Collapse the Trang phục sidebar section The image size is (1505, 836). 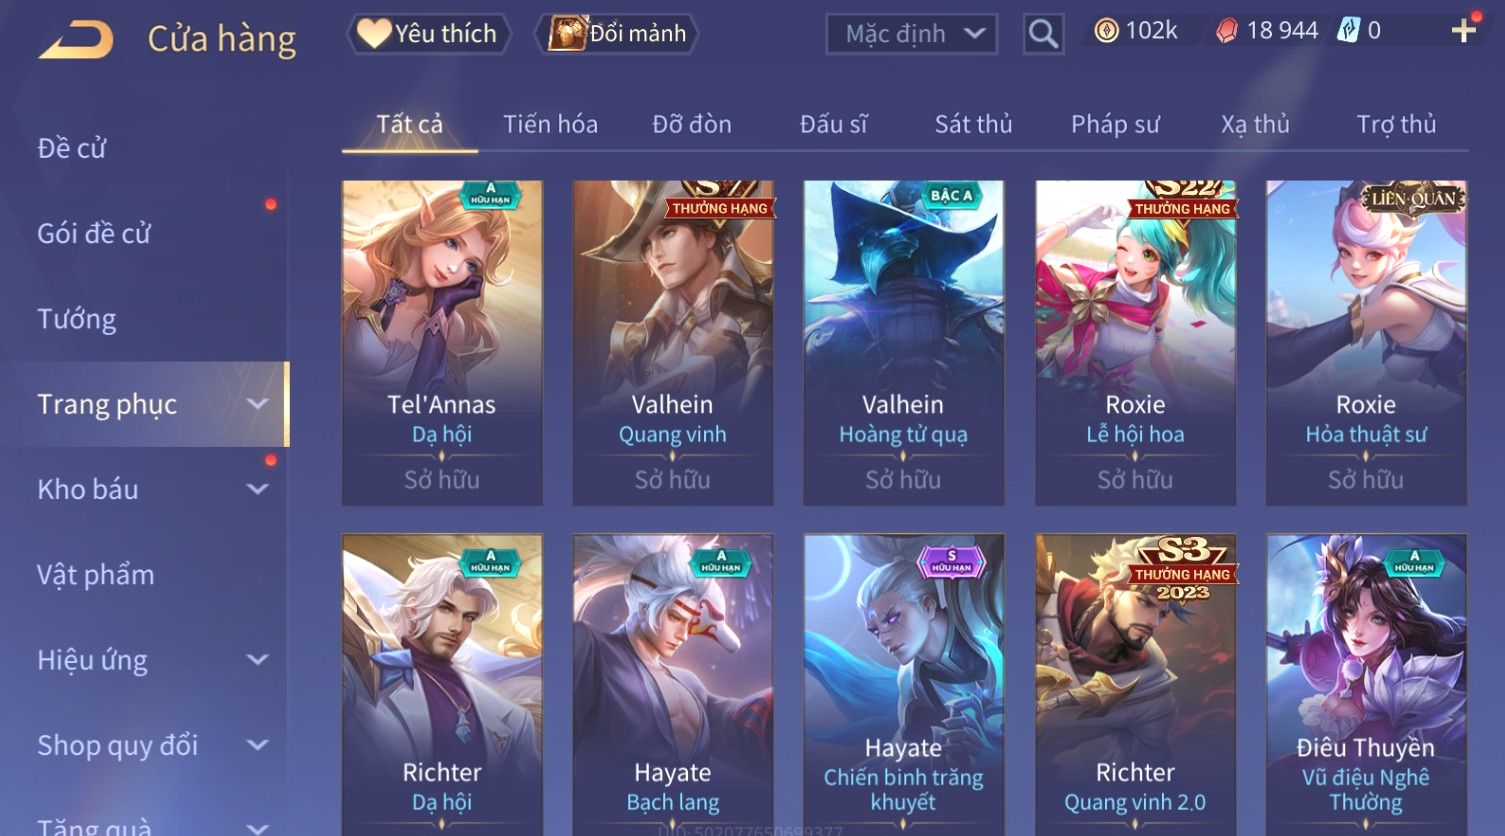[258, 404]
